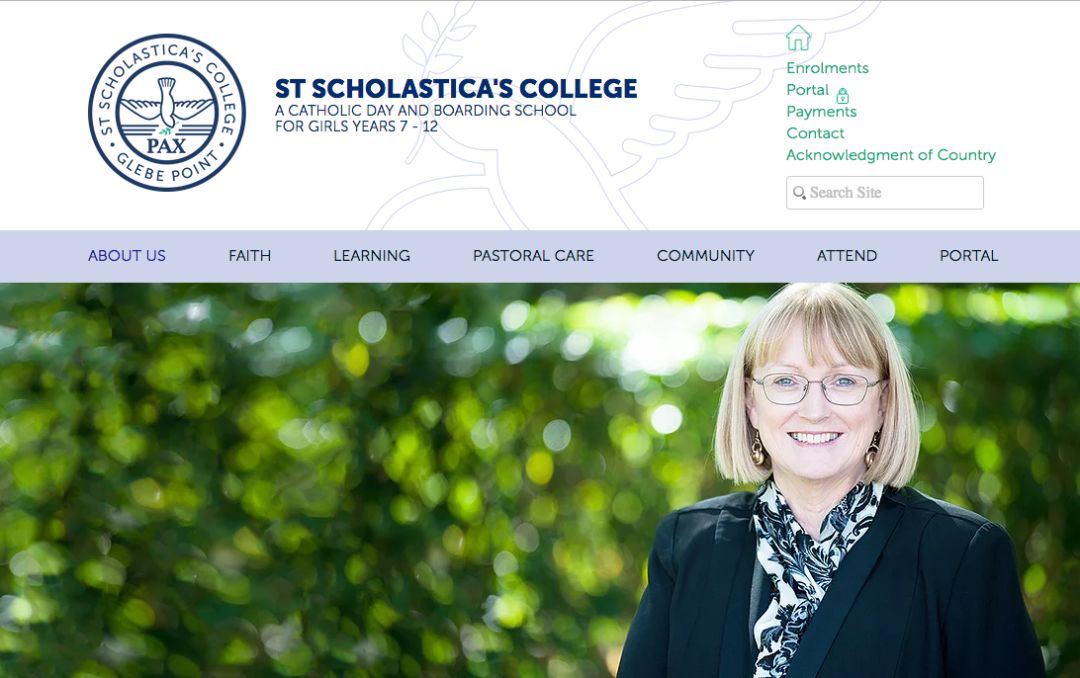Select the Faith navigation item
Screen dimensions: 1080x678
(249, 256)
